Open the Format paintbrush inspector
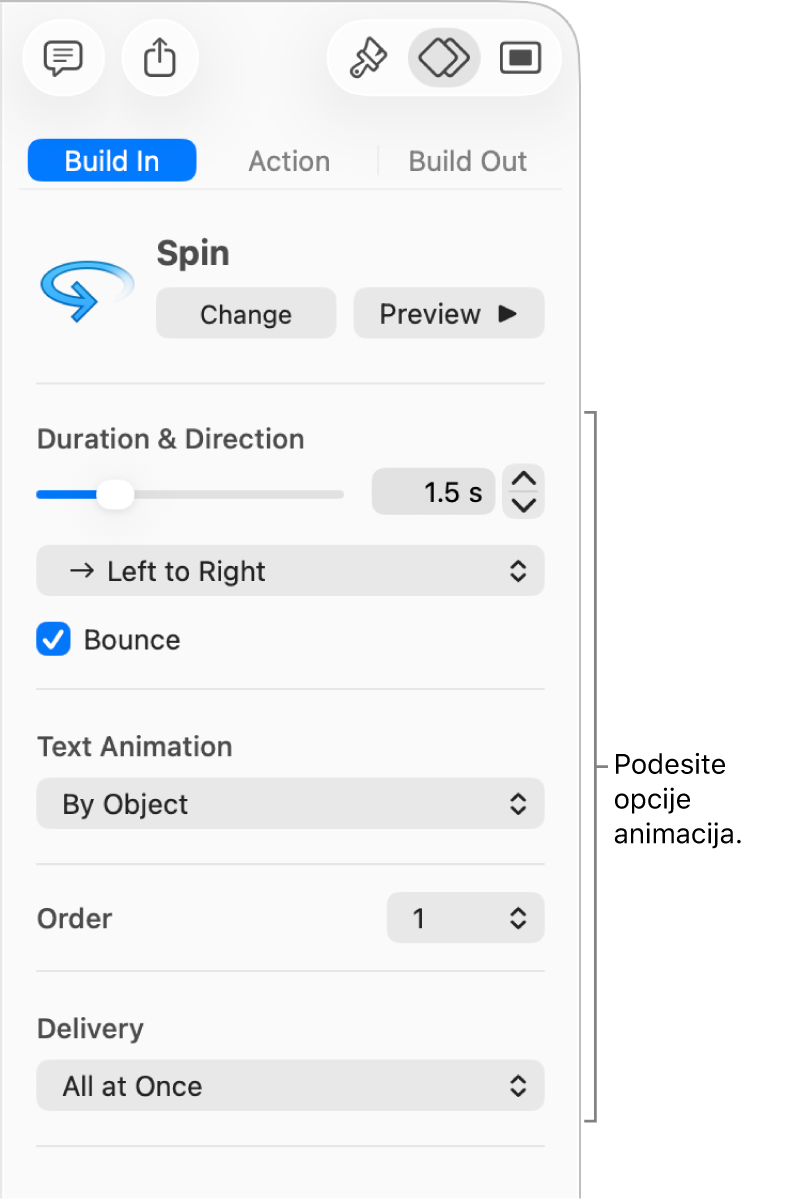Screen dimensions: 798x1199 coord(368,58)
